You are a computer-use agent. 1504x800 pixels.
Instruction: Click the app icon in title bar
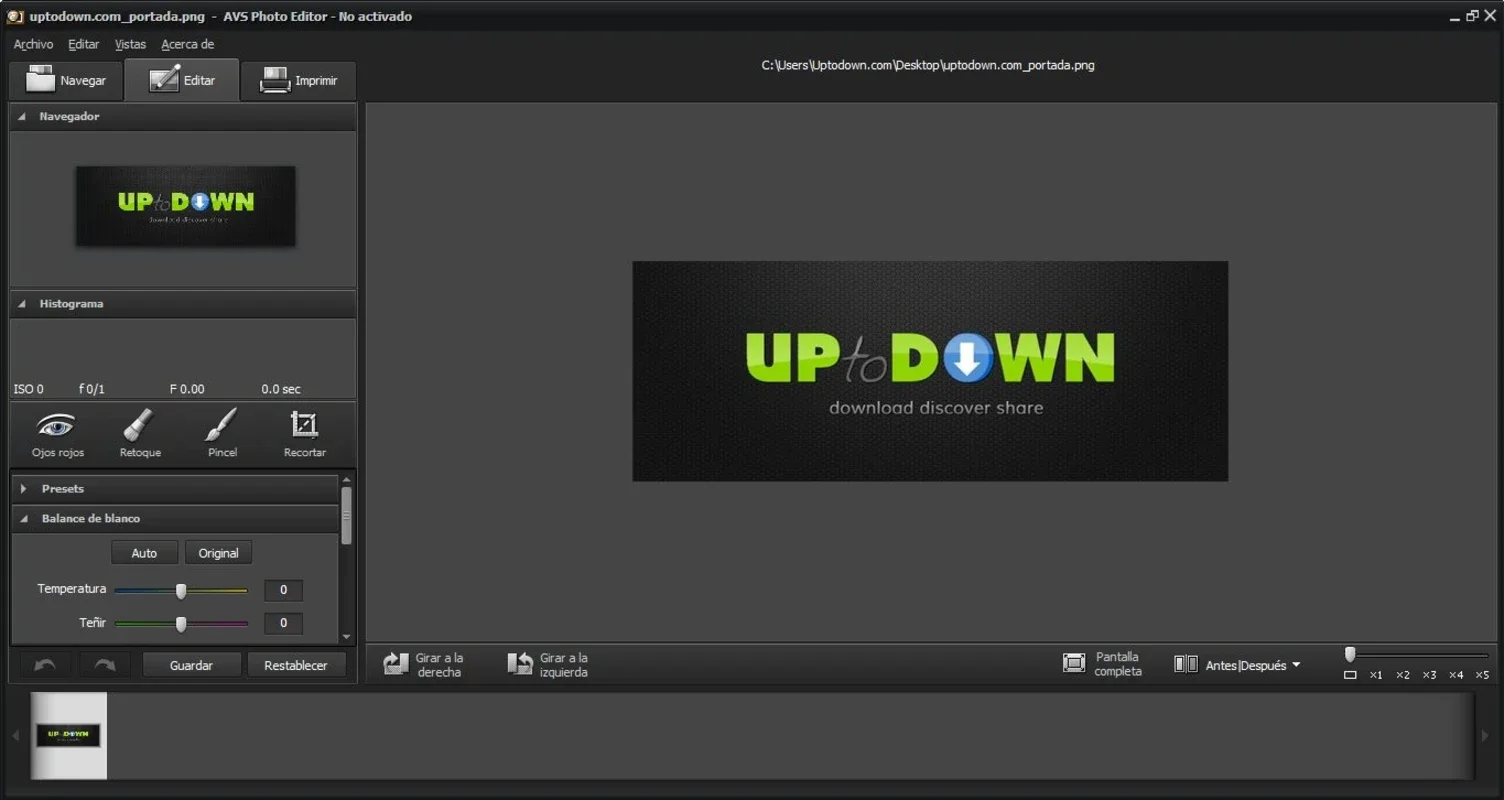(15, 16)
